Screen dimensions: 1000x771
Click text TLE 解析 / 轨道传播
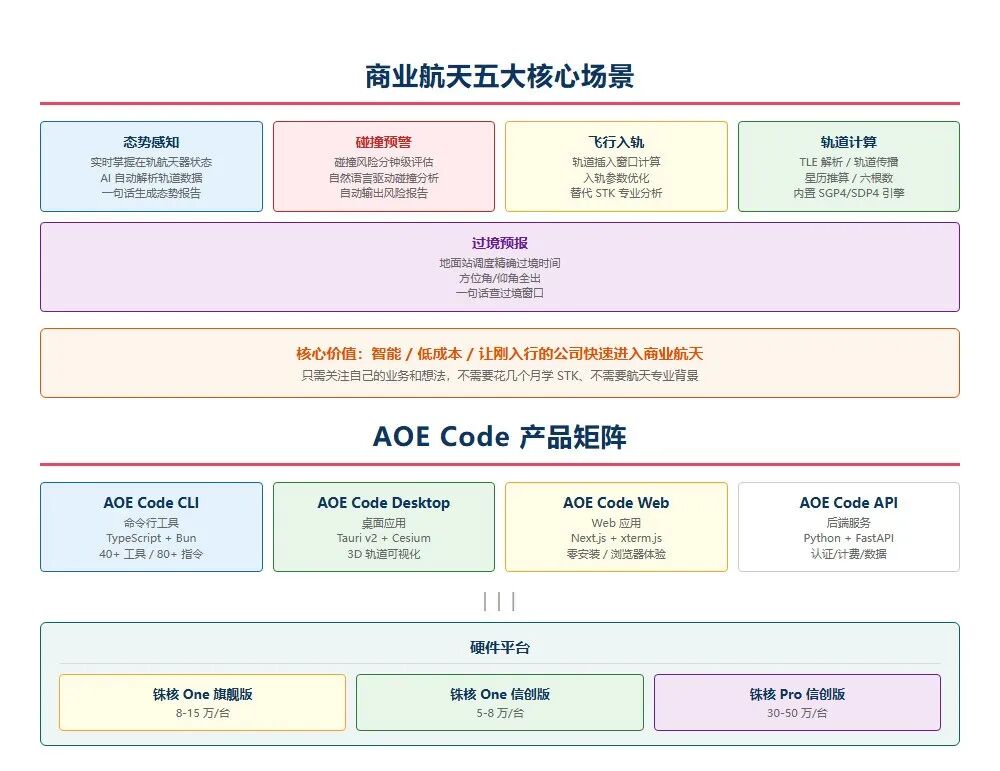(x=848, y=162)
